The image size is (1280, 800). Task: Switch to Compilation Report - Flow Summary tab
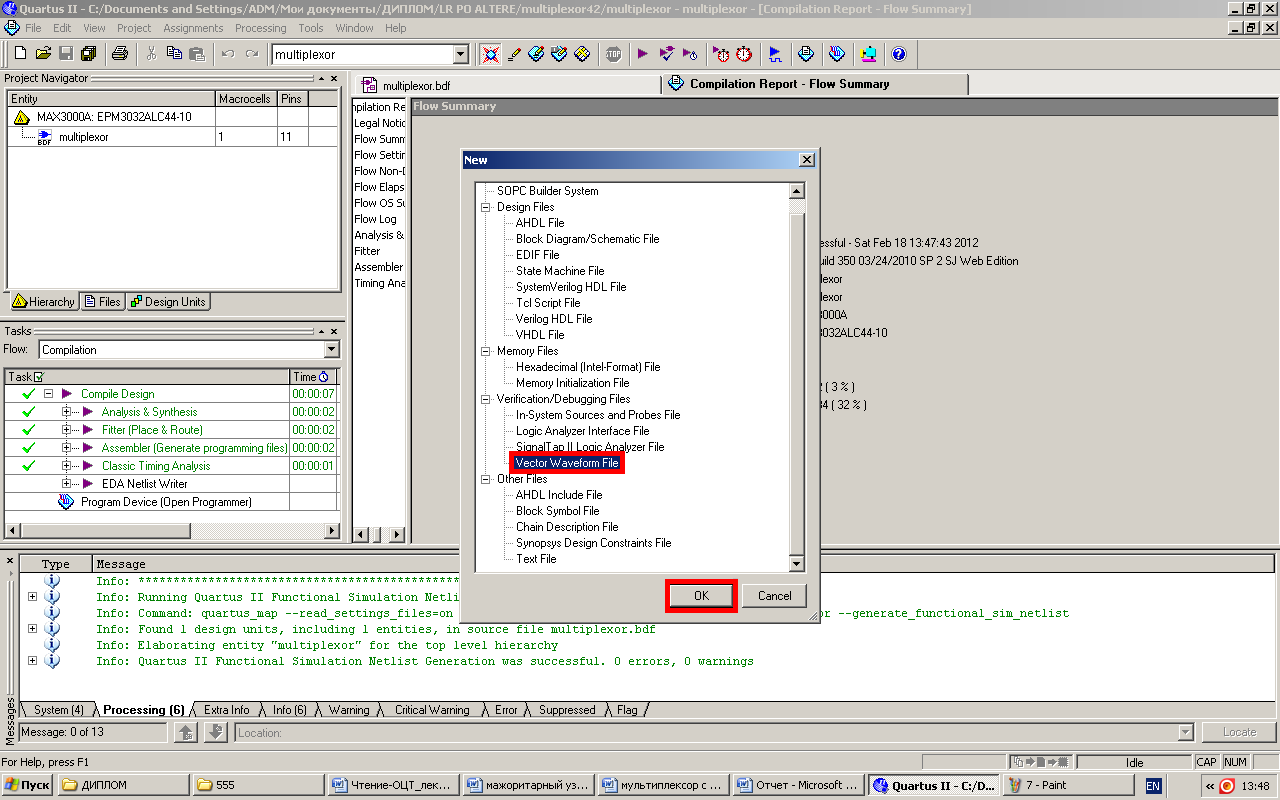point(814,84)
